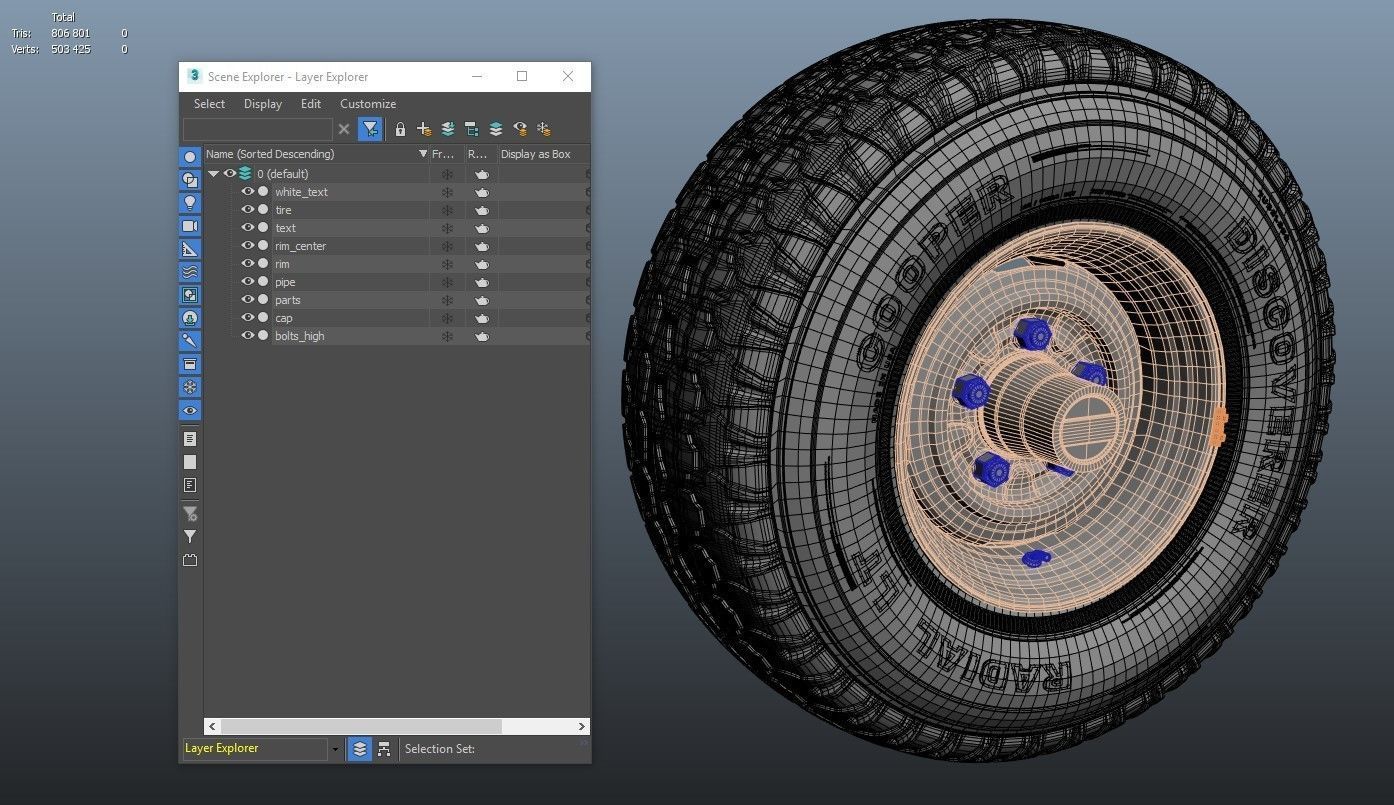The height and width of the screenshot is (805, 1394).
Task: Switch to Sort by Layer mode button
Action: (x=360, y=749)
